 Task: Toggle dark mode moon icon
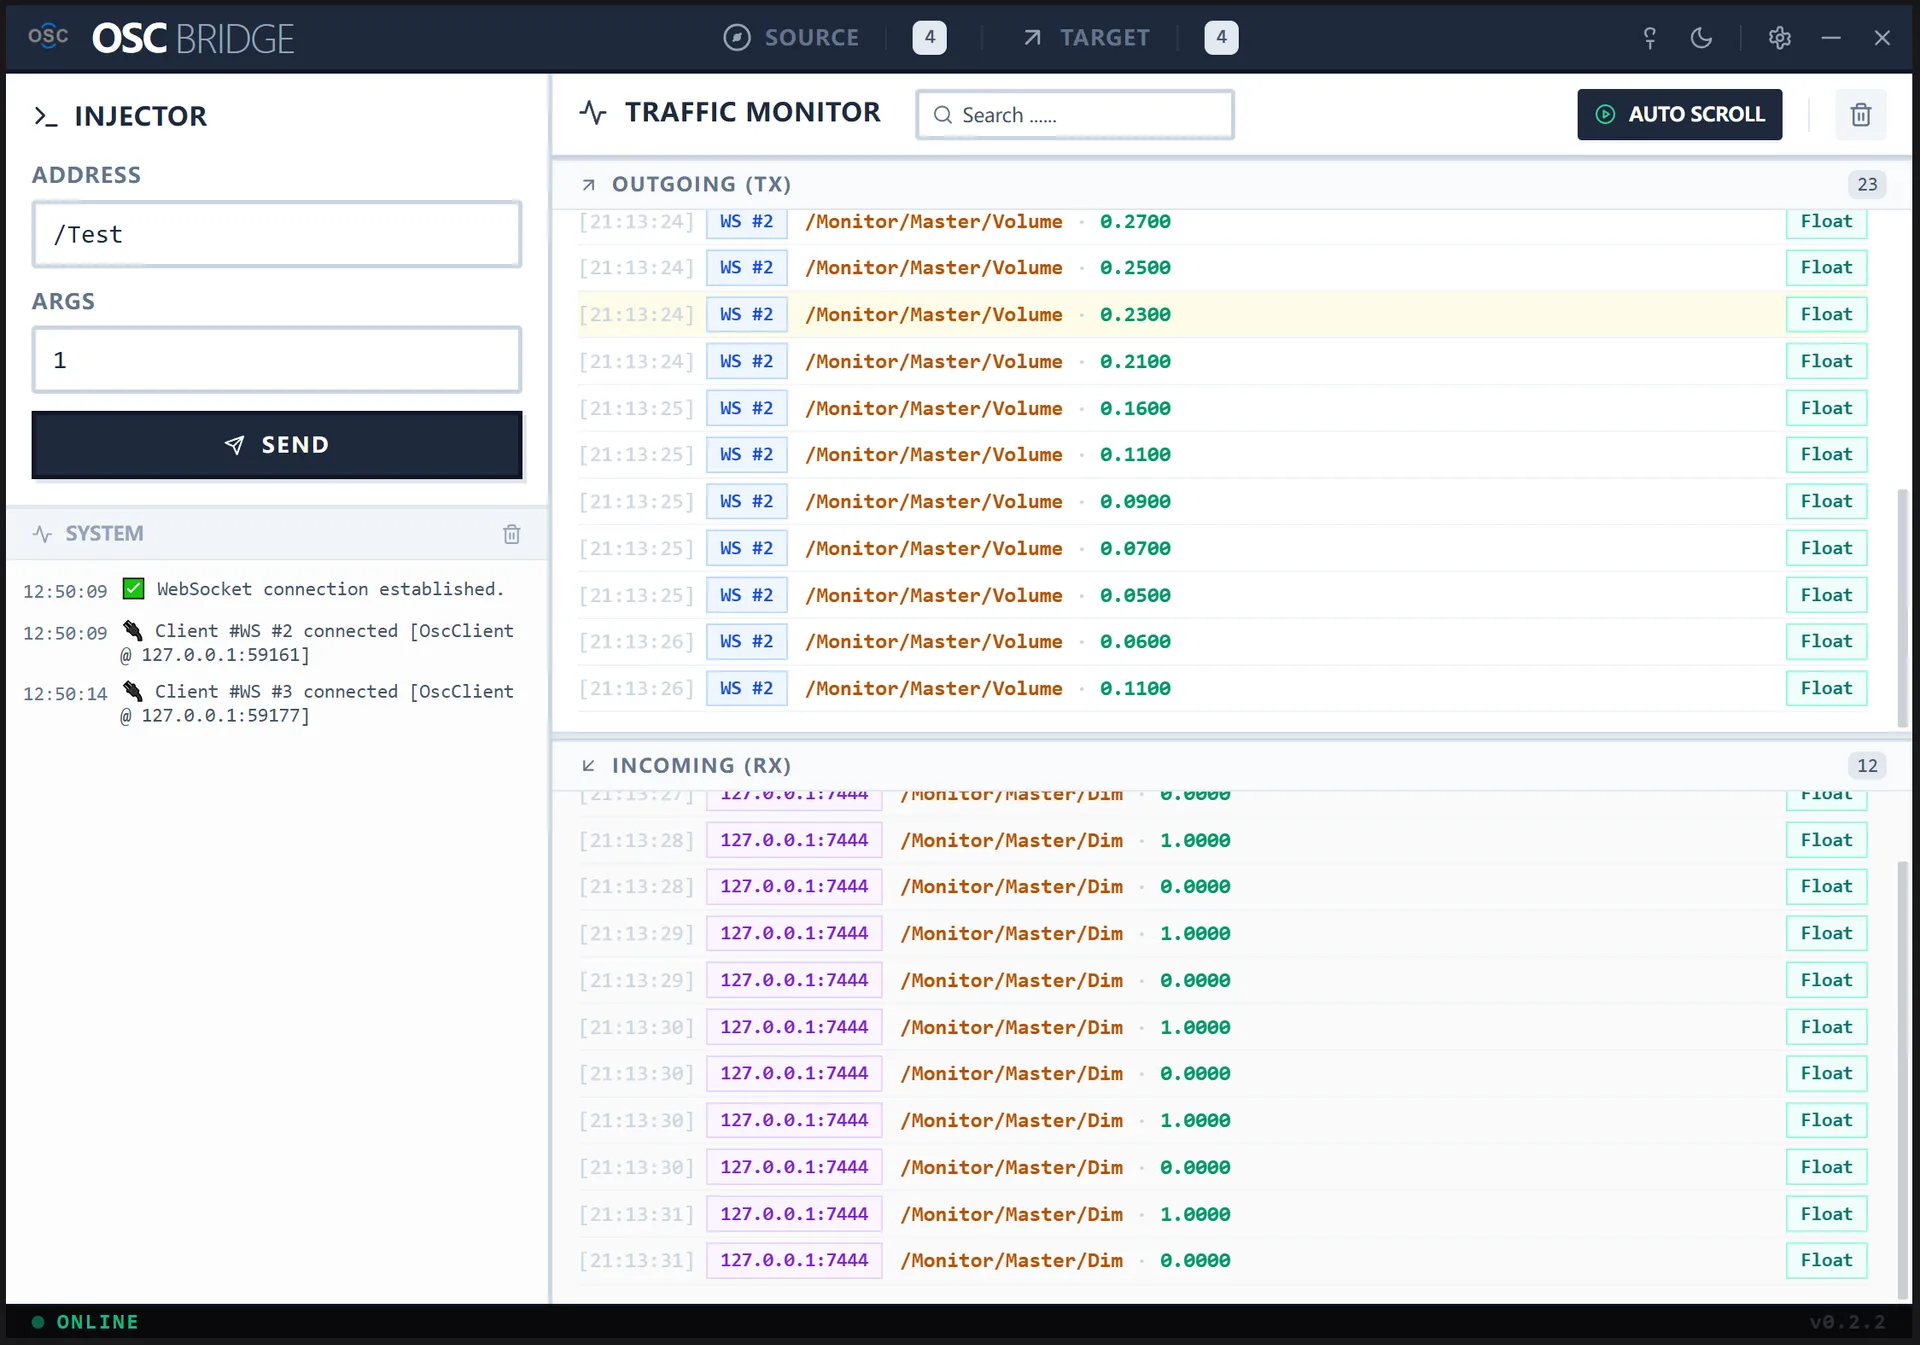(x=1701, y=38)
